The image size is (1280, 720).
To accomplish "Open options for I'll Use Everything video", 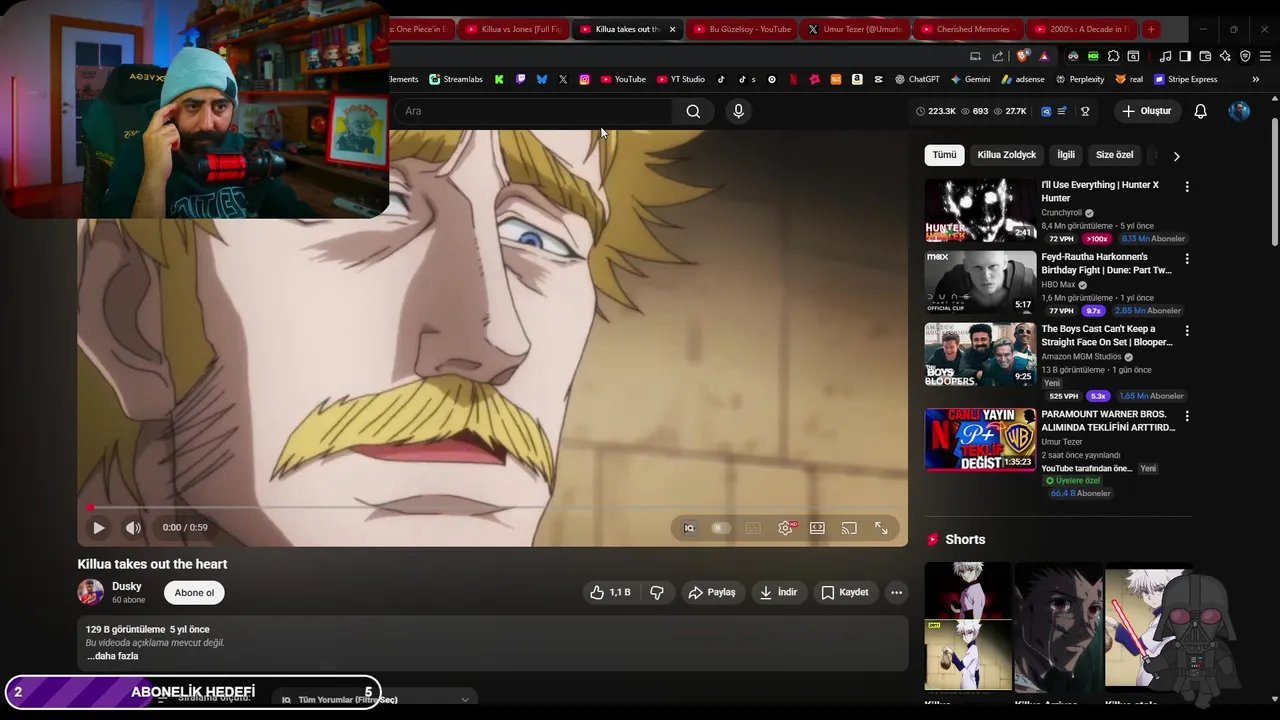I will point(1187,187).
